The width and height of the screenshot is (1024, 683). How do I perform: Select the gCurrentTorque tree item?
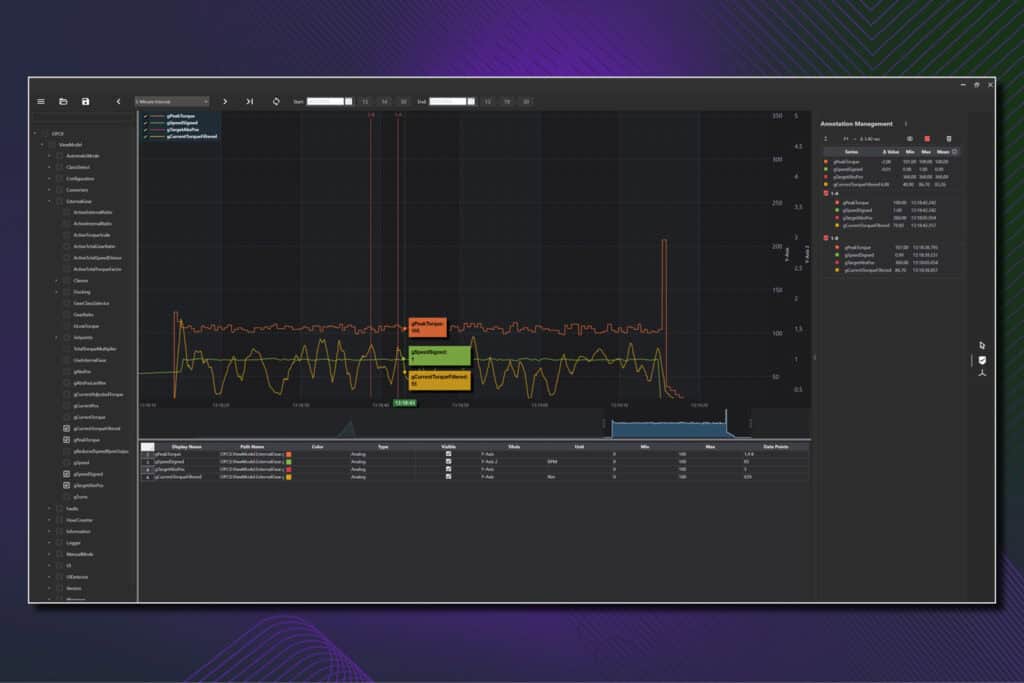(89, 417)
